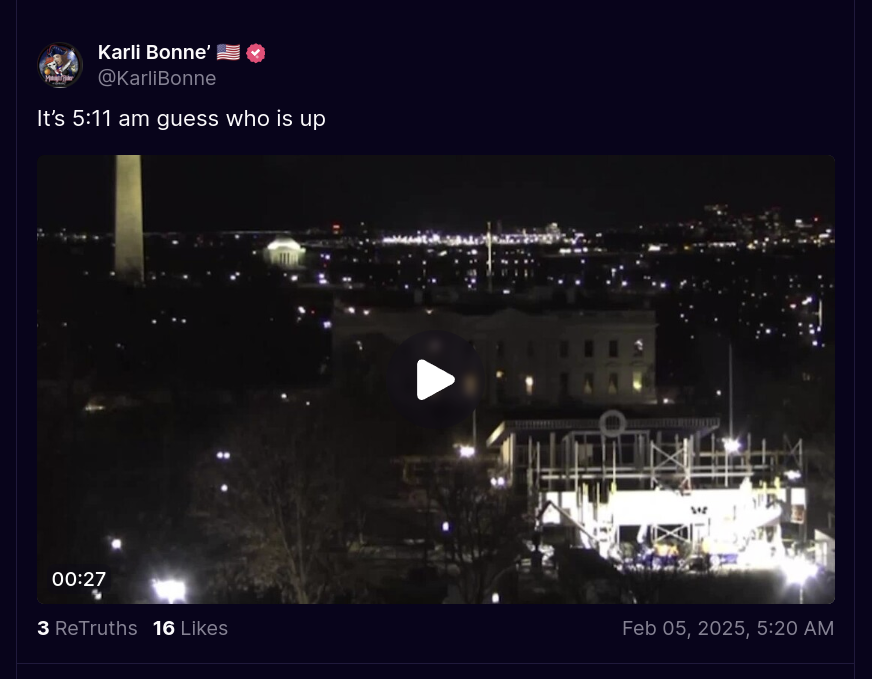This screenshot has height=679, width=872.
Task: View the 3 ReTruths list
Action: 87,628
